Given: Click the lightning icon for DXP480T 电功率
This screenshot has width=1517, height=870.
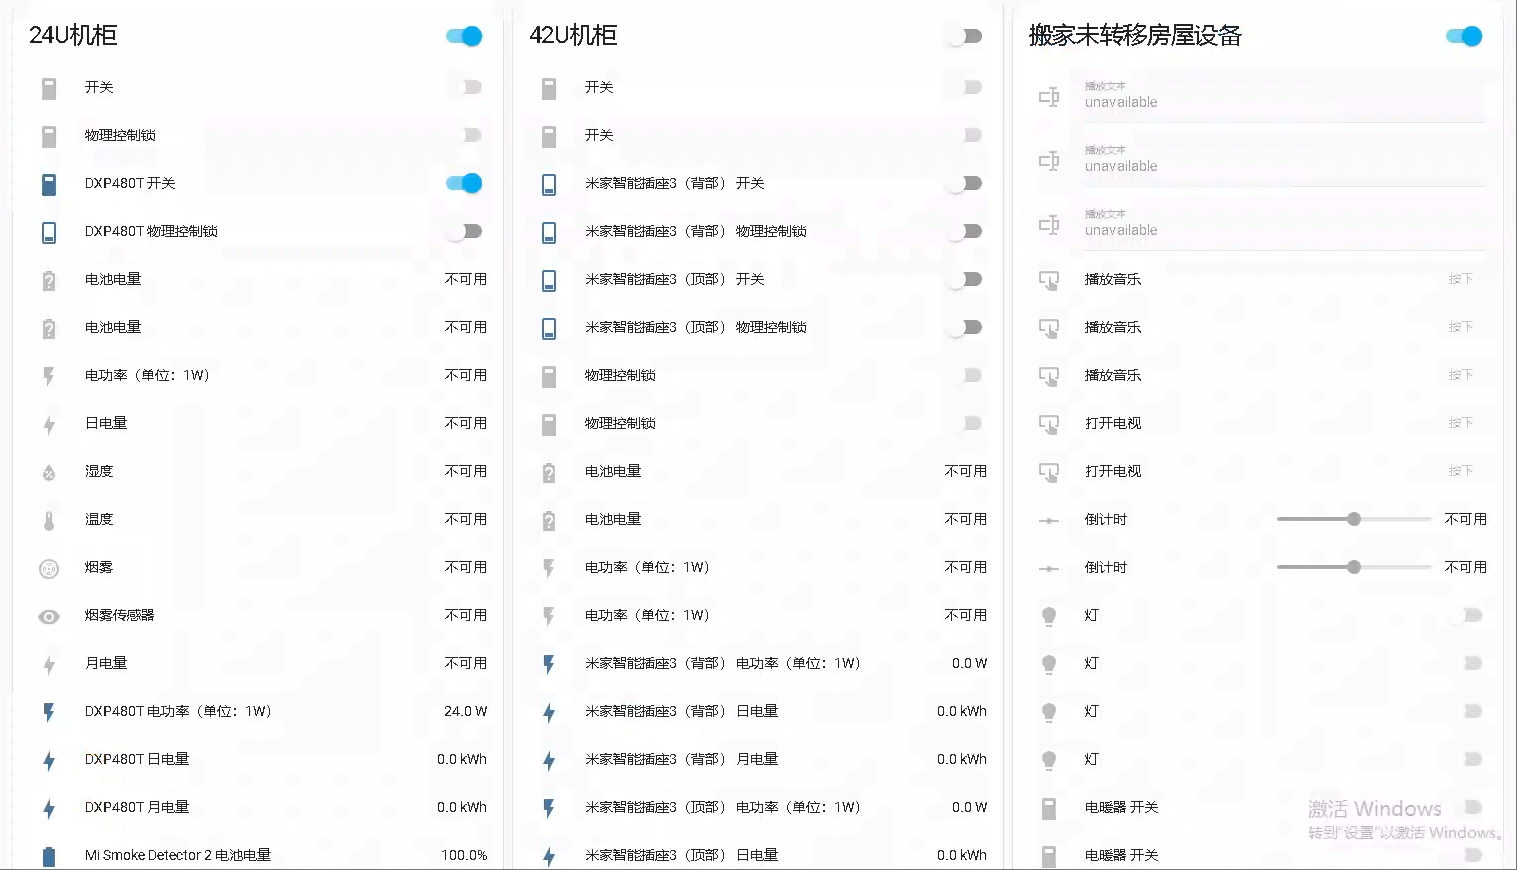Looking at the screenshot, I should tap(49, 711).
